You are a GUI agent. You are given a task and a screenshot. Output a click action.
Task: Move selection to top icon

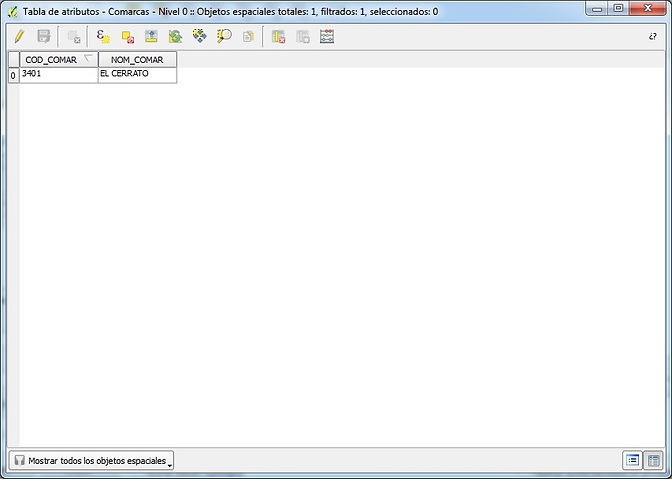[x=151, y=36]
